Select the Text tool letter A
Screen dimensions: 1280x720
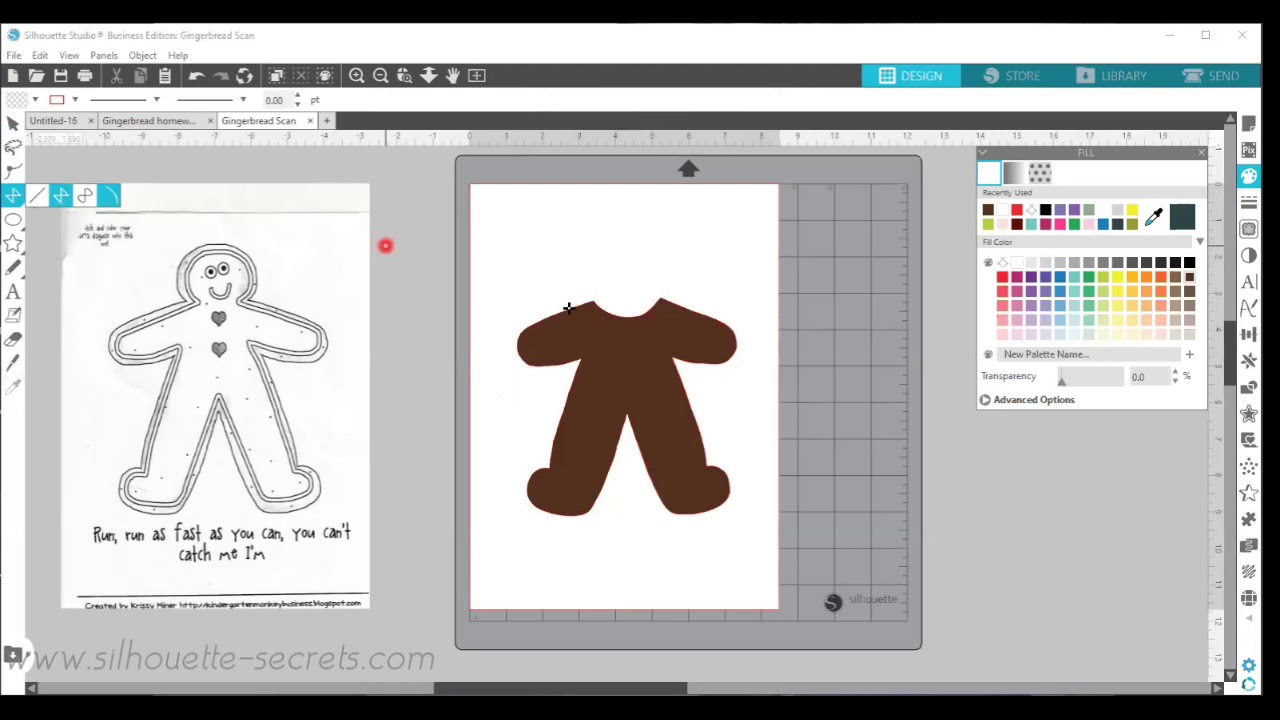coord(13,292)
